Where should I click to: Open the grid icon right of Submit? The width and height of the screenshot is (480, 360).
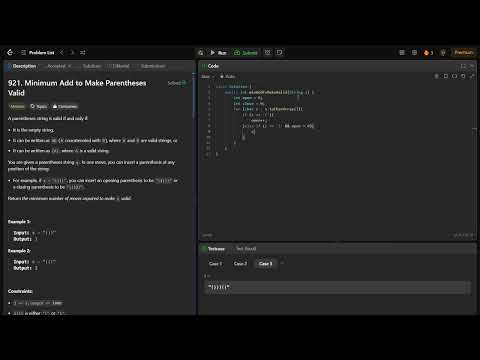coord(268,53)
